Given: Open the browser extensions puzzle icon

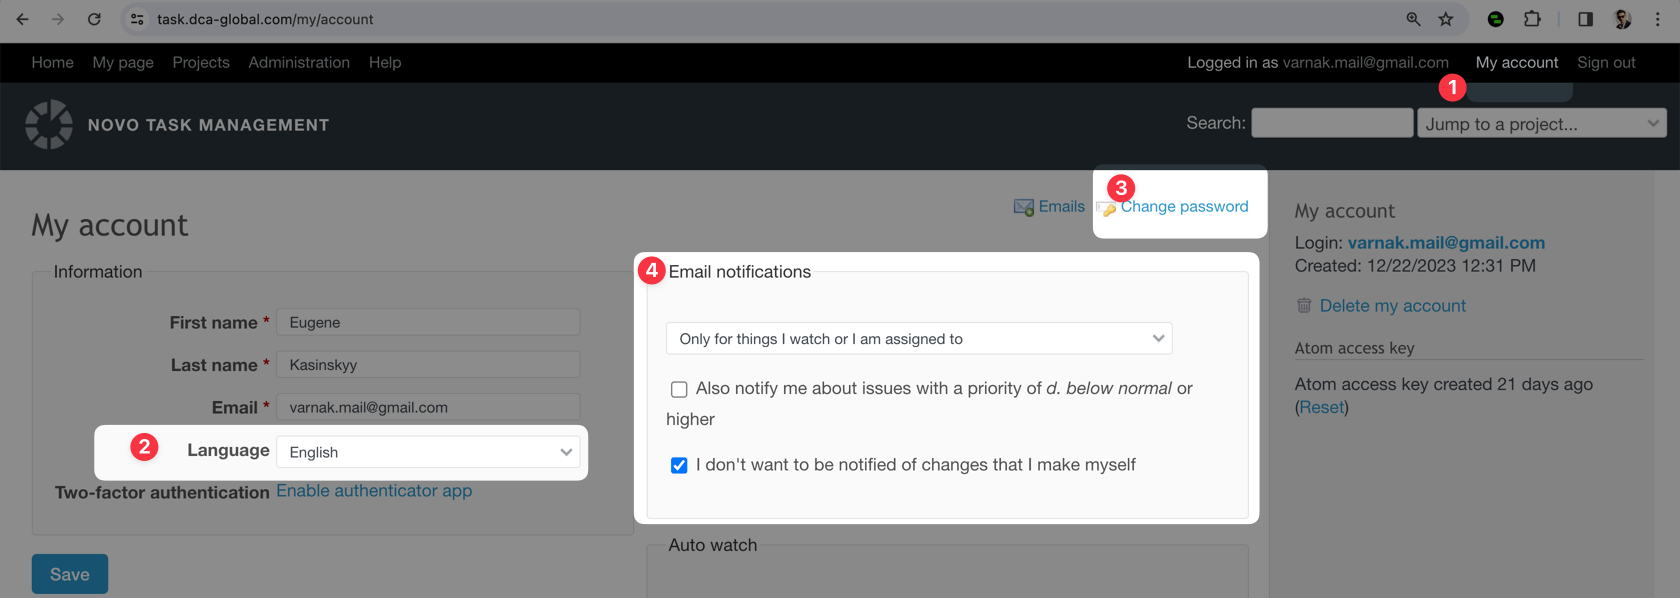Looking at the screenshot, I should pyautogui.click(x=1532, y=19).
